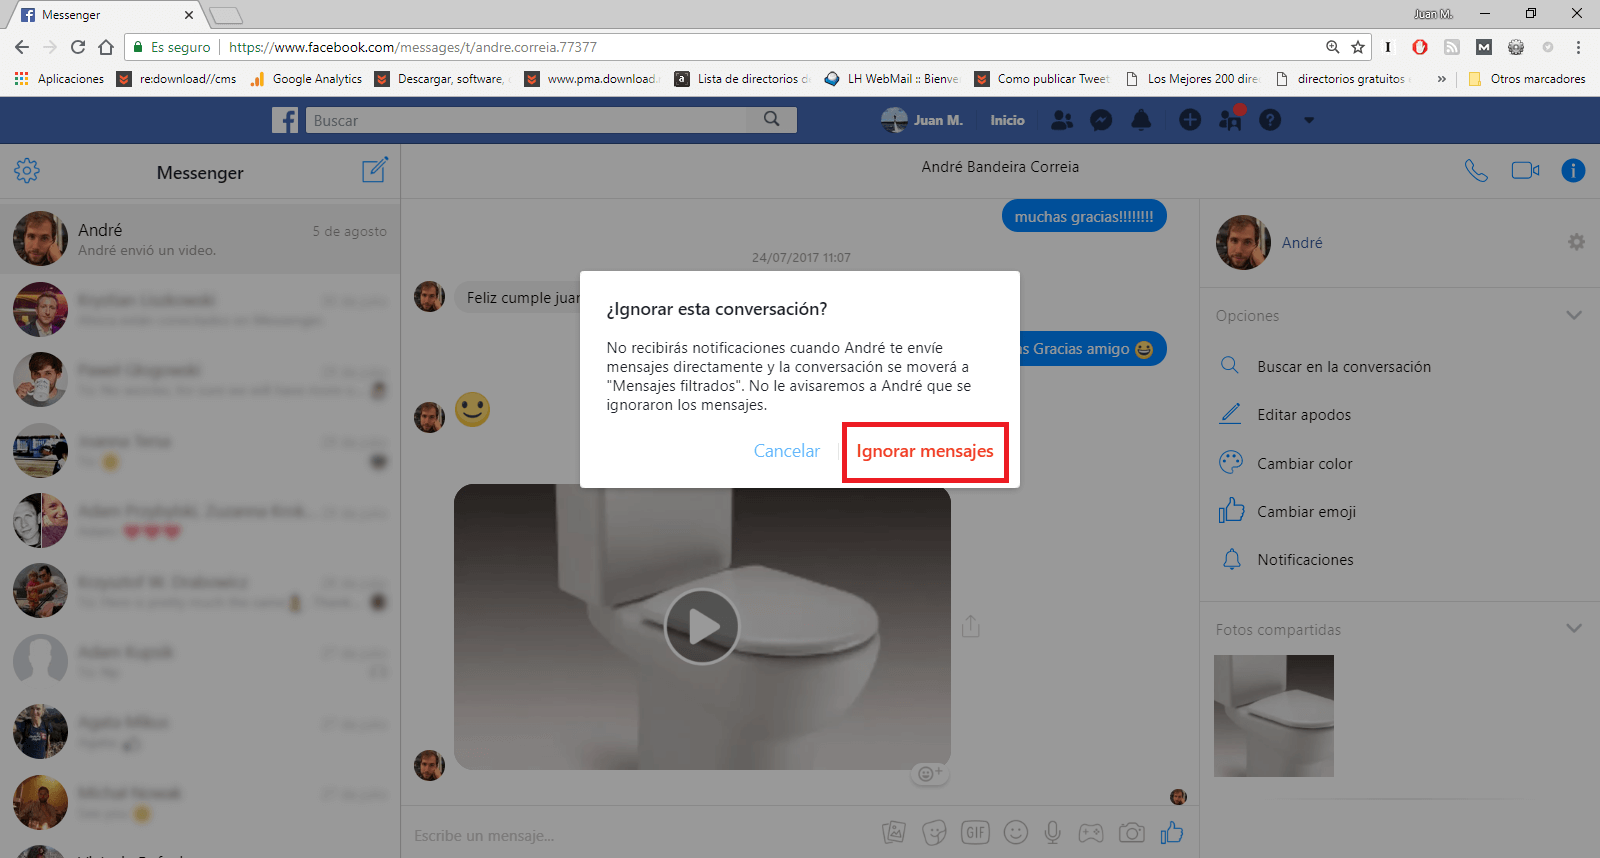Viewport: 1600px width, 858px height.
Task: Open the GIF picker
Action: [975, 832]
